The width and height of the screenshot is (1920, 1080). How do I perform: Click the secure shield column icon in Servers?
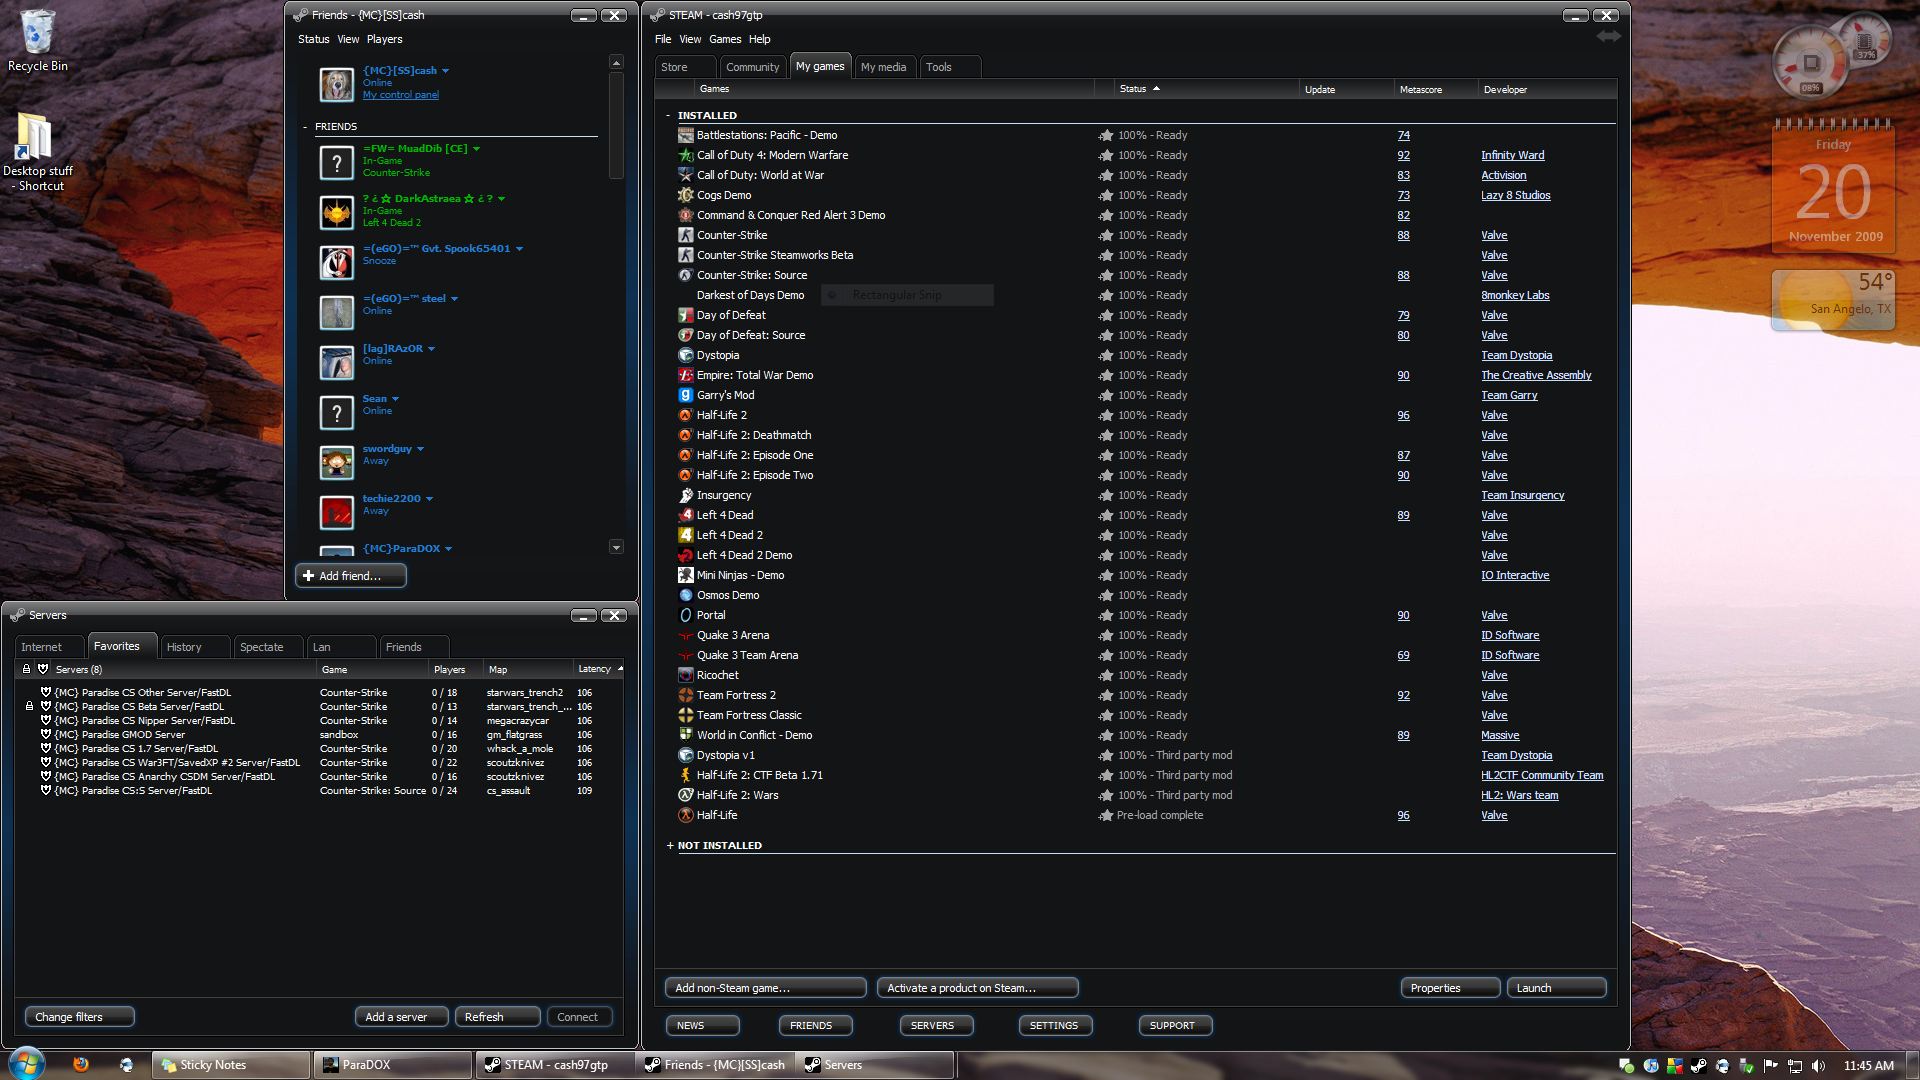[x=43, y=669]
